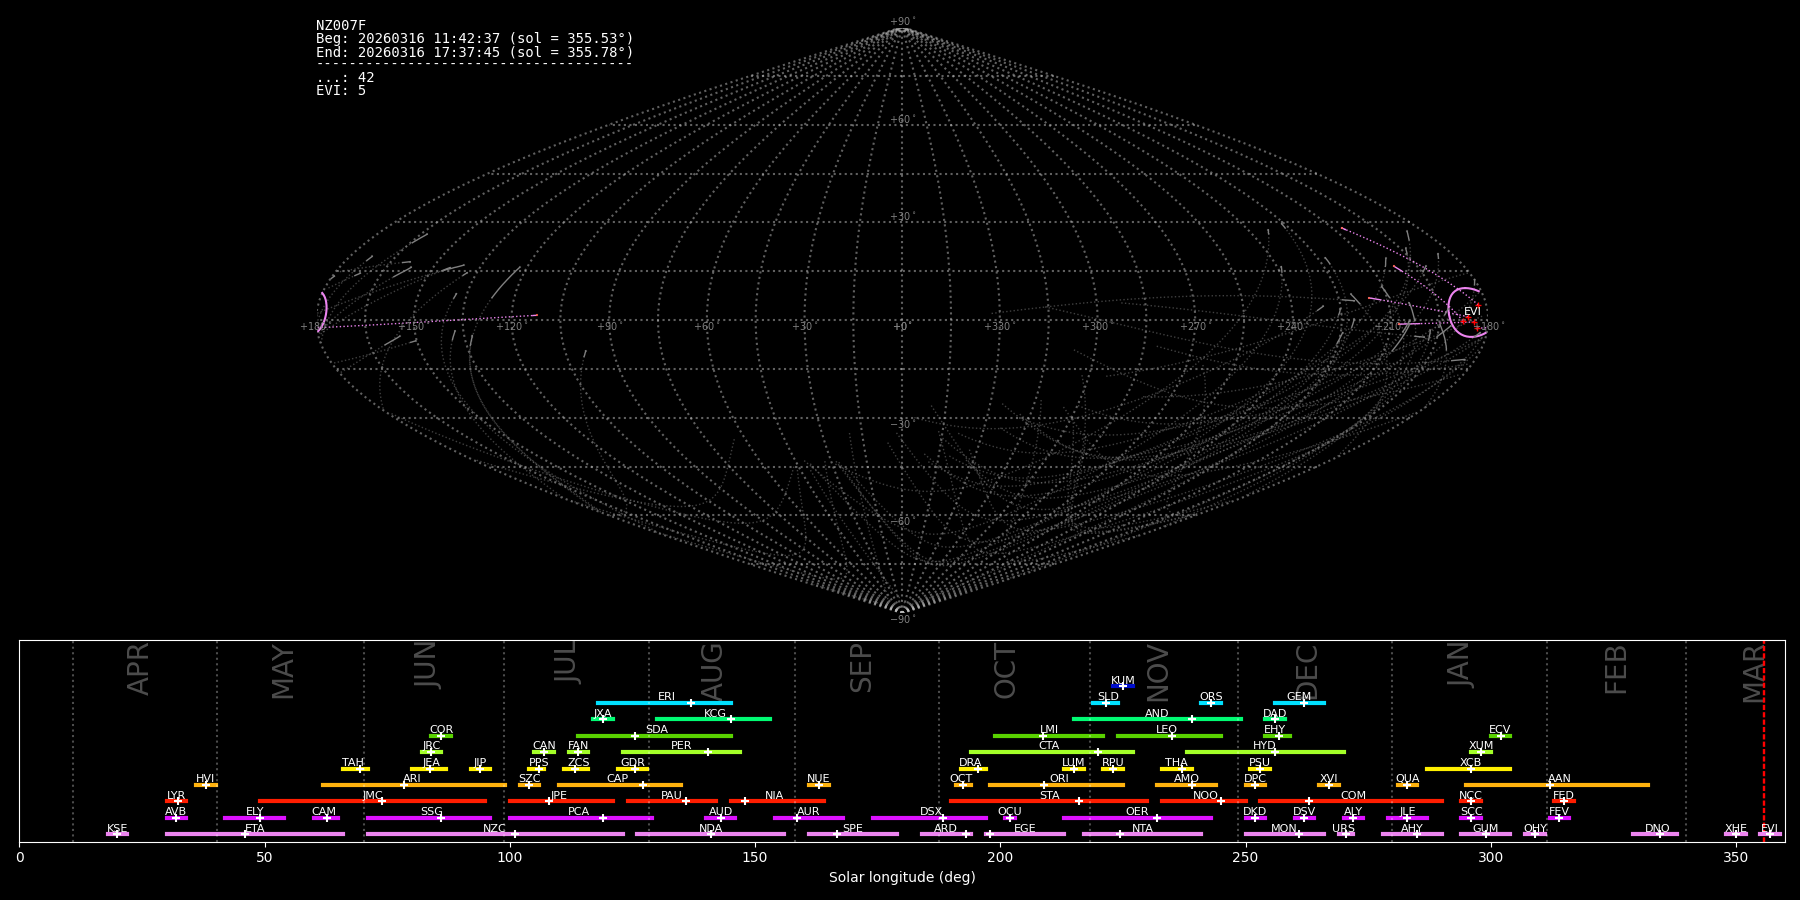The height and width of the screenshot is (900, 1800).
Task: Click the +120 right ascension label
Action: (509, 326)
